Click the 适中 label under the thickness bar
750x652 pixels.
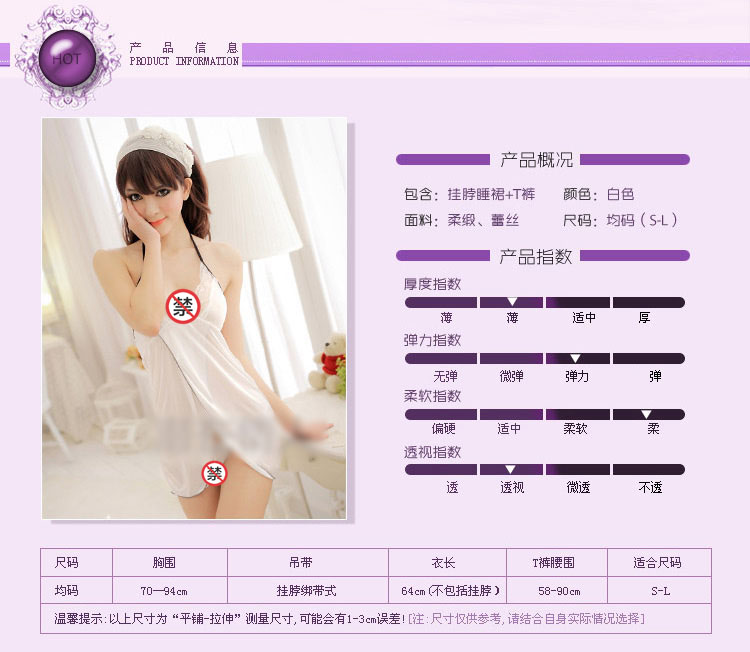(584, 318)
